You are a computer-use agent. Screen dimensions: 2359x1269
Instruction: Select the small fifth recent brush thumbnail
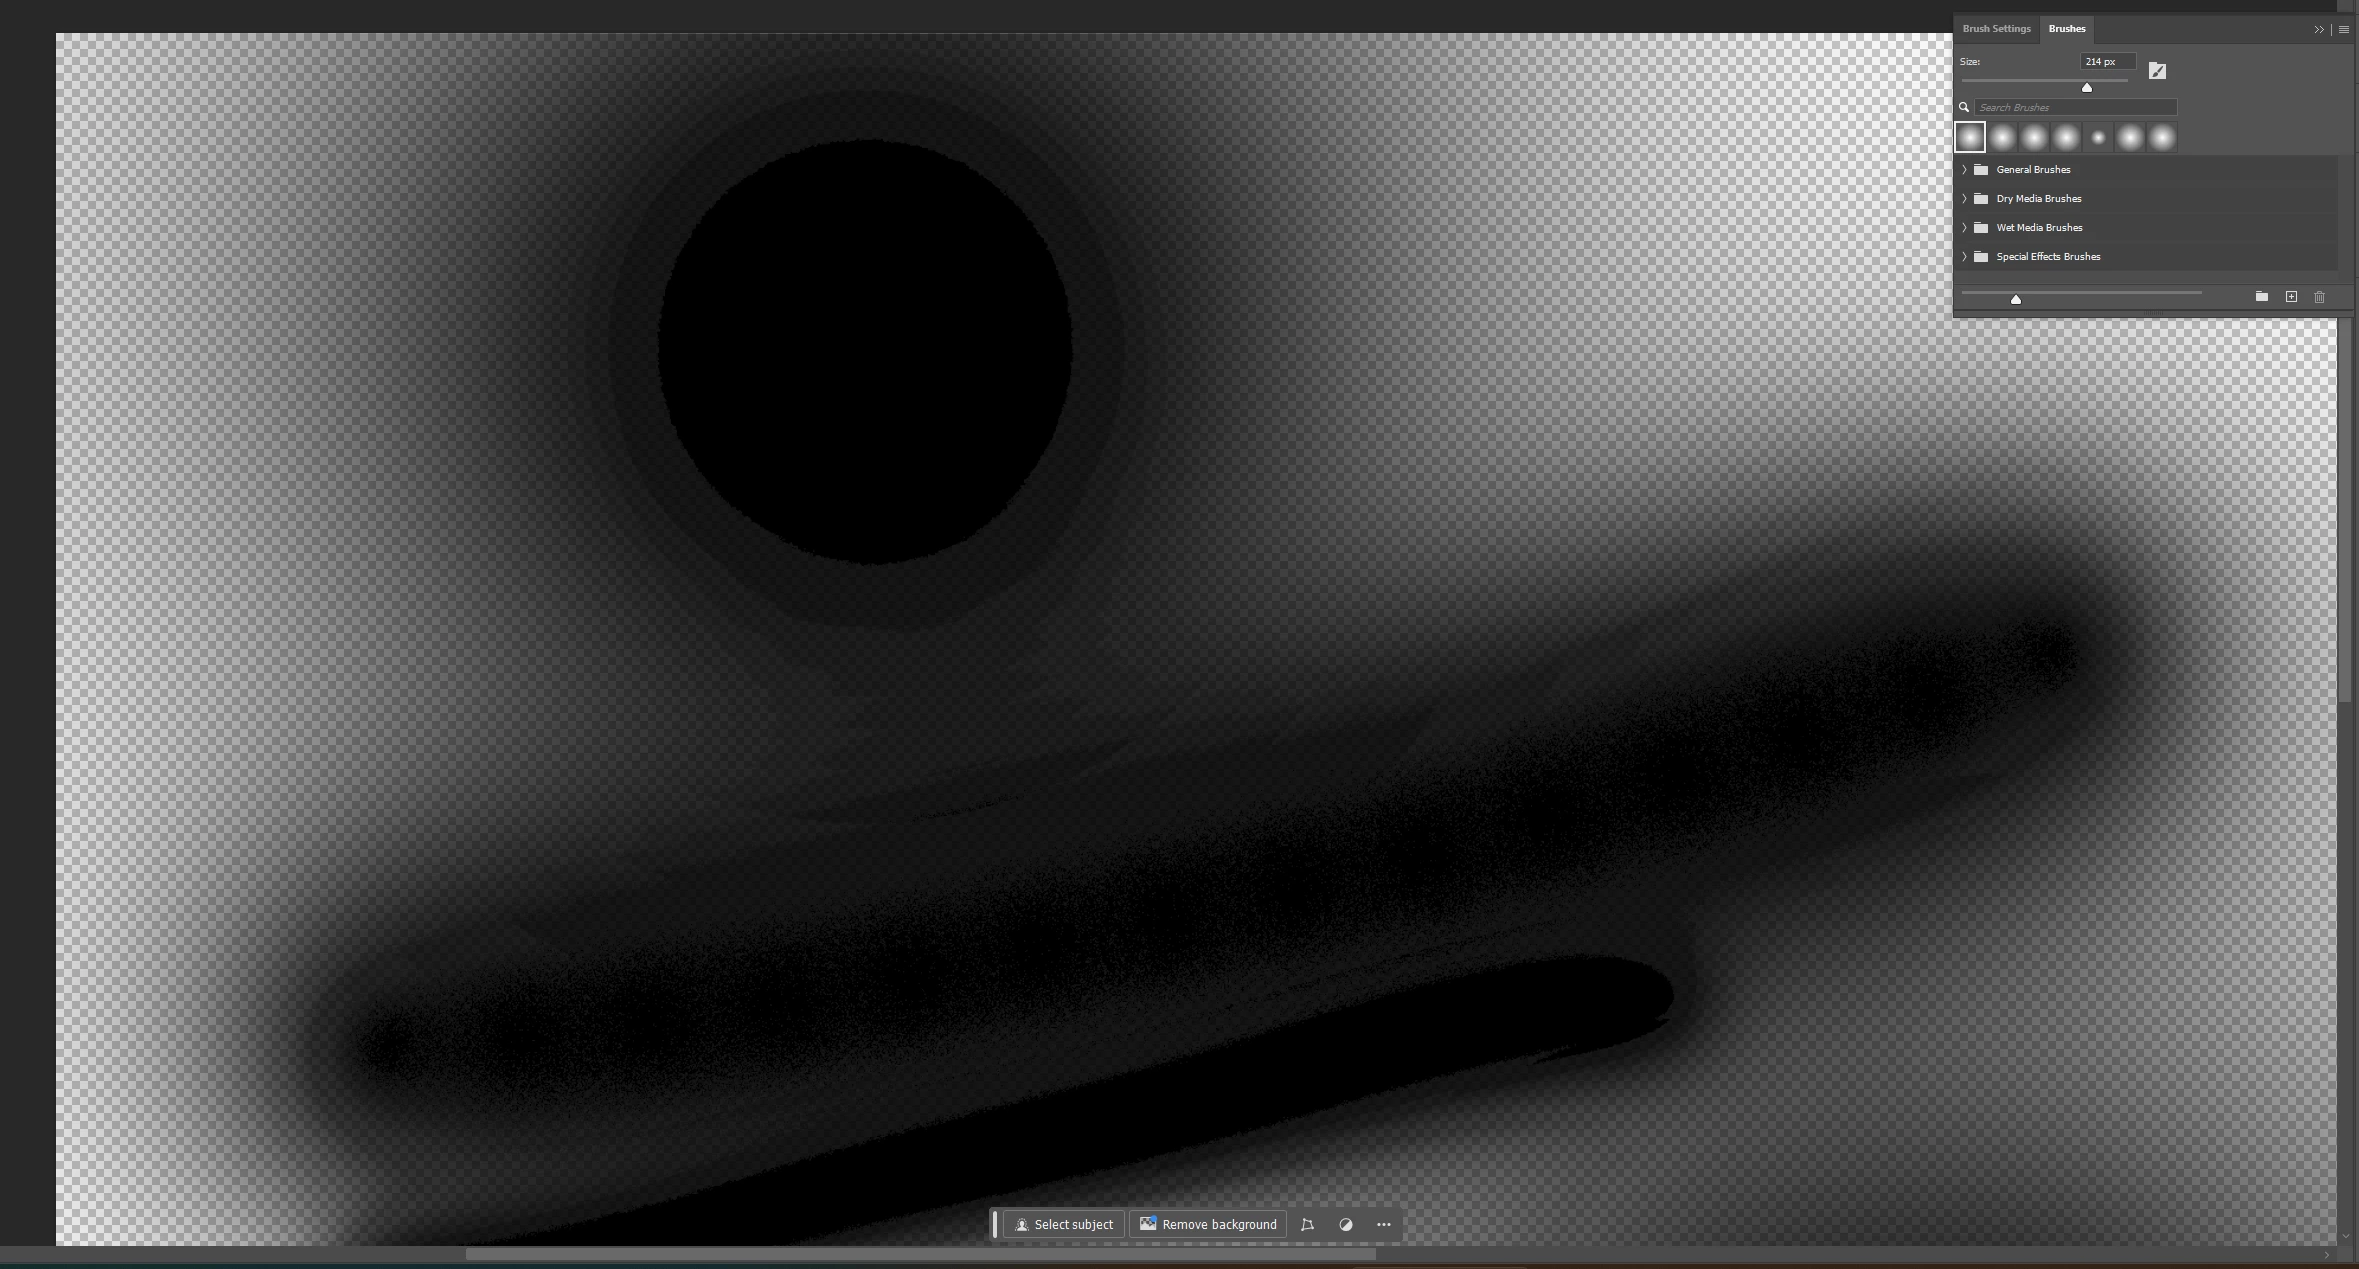[2098, 138]
